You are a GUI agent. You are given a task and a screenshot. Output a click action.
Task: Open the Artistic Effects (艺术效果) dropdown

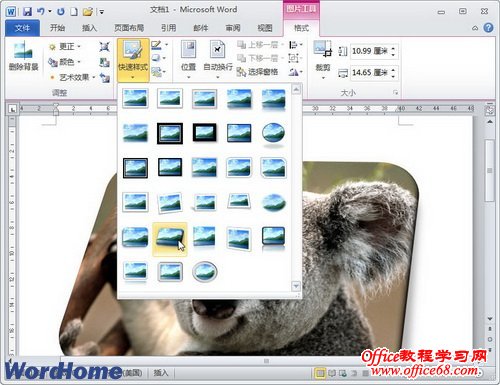[x=72, y=77]
